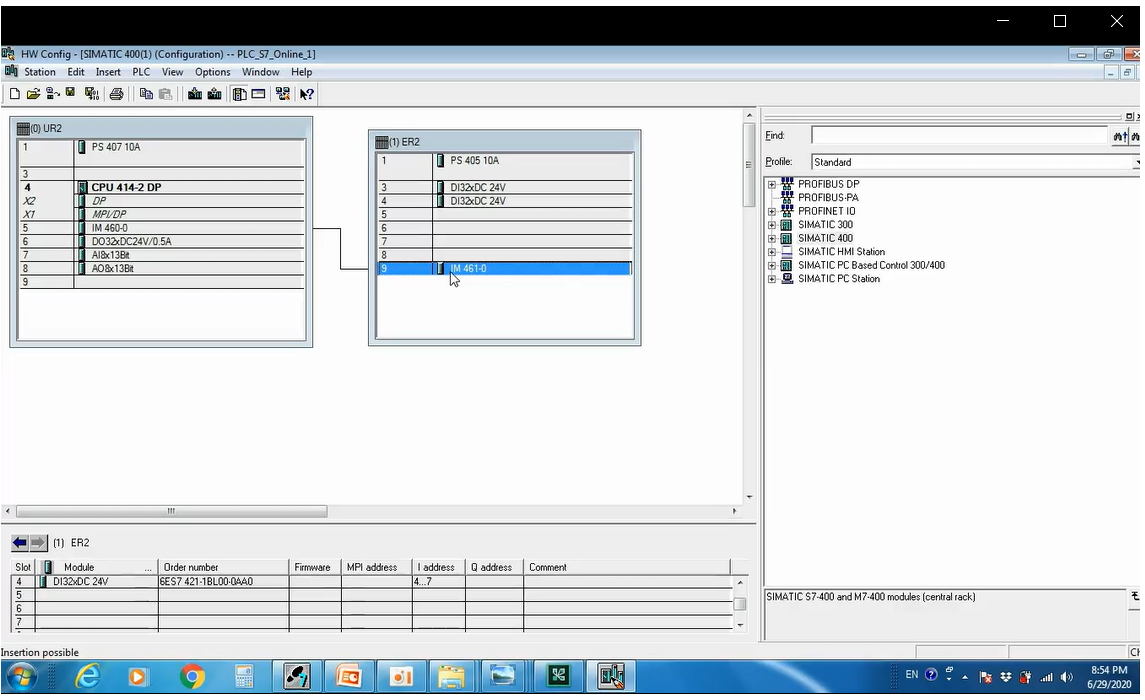The image size is (1145, 700).
Task: Open the Profile dropdown set to Standard
Action: [x=975, y=163]
